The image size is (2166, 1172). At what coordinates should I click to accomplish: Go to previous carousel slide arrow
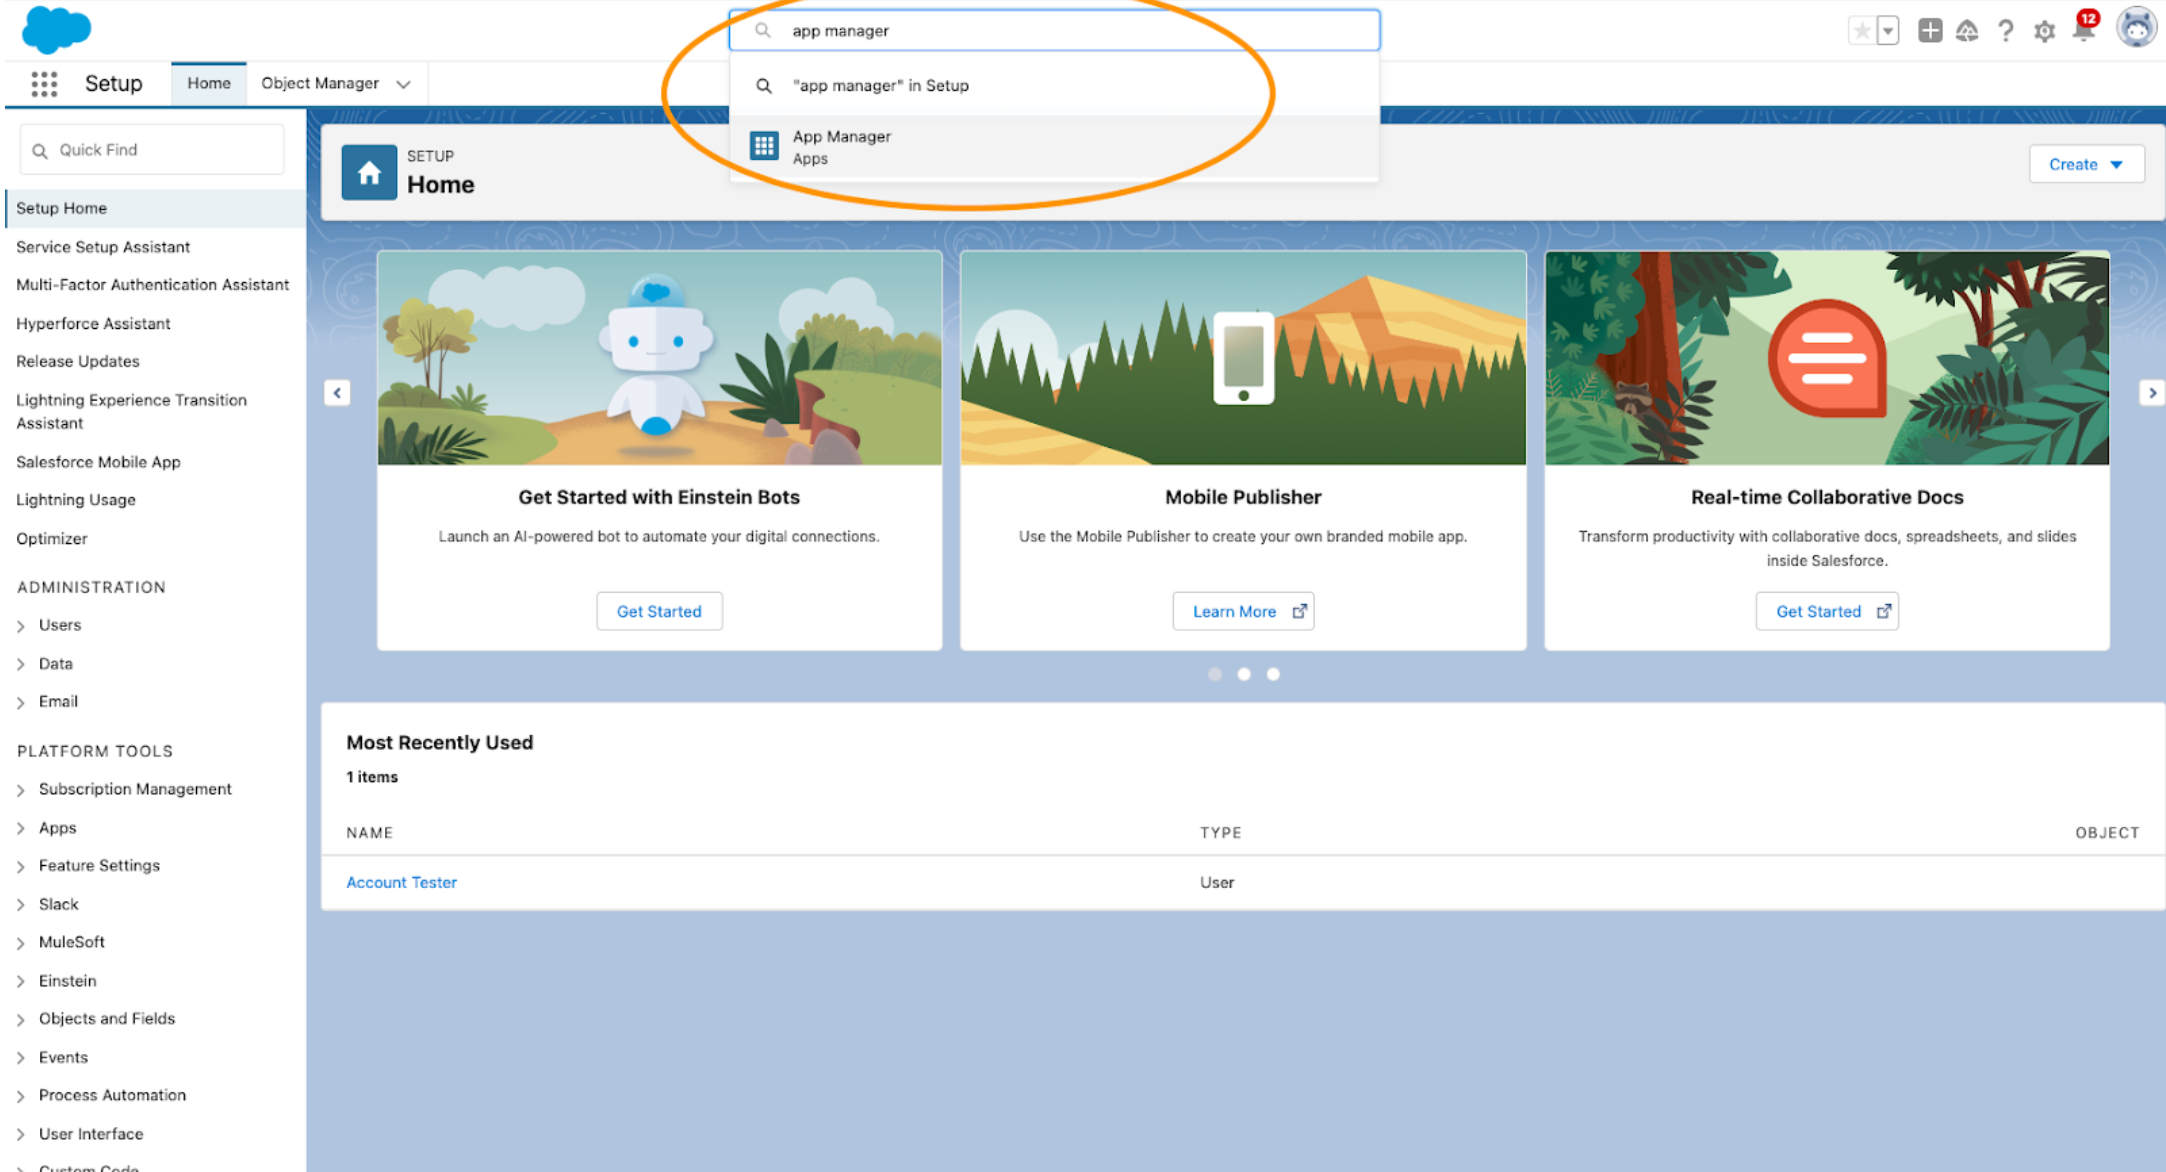pyautogui.click(x=337, y=393)
